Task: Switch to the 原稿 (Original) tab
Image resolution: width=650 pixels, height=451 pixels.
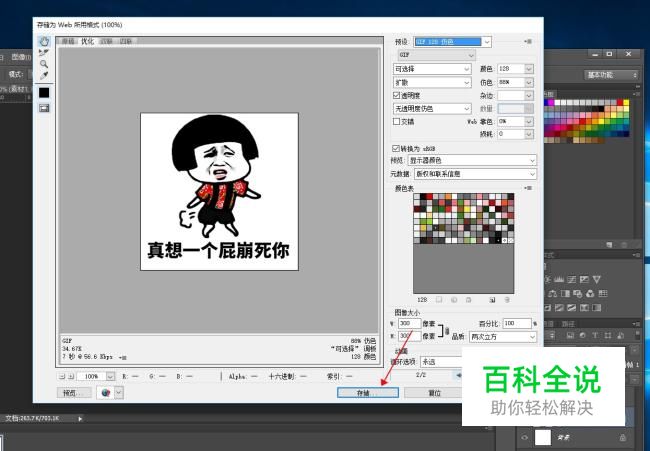Action: pyautogui.click(x=68, y=41)
